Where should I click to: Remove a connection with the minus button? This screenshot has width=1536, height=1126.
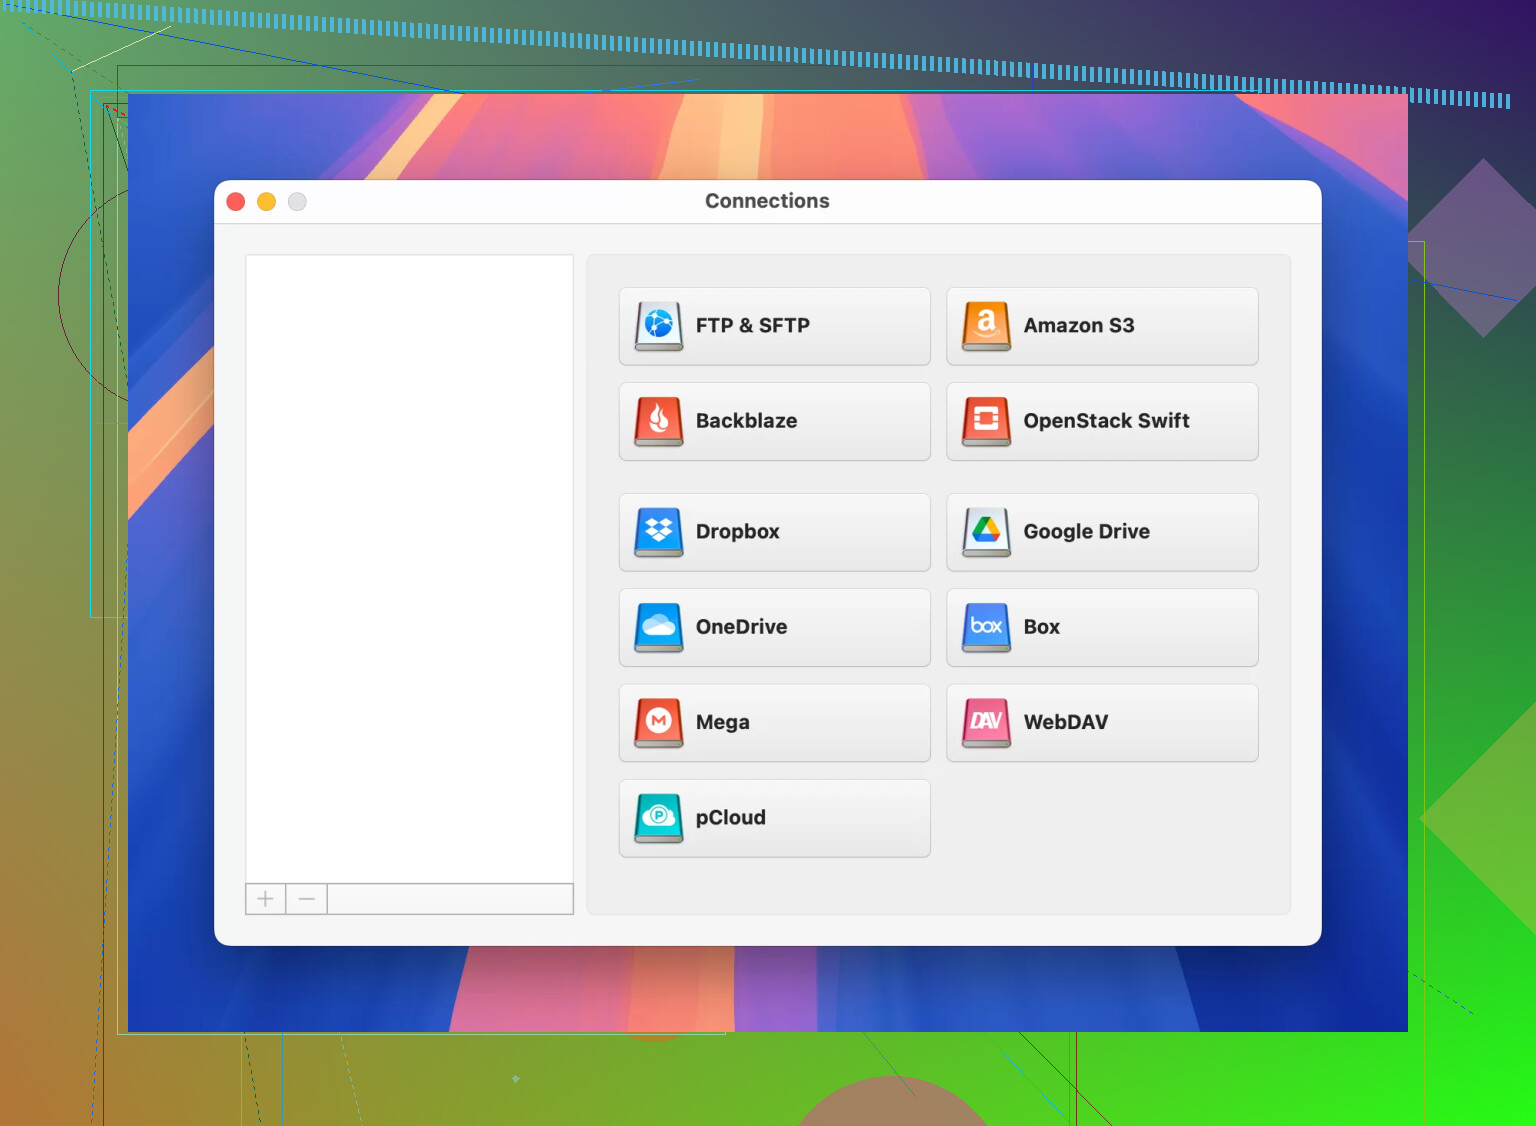(x=307, y=899)
